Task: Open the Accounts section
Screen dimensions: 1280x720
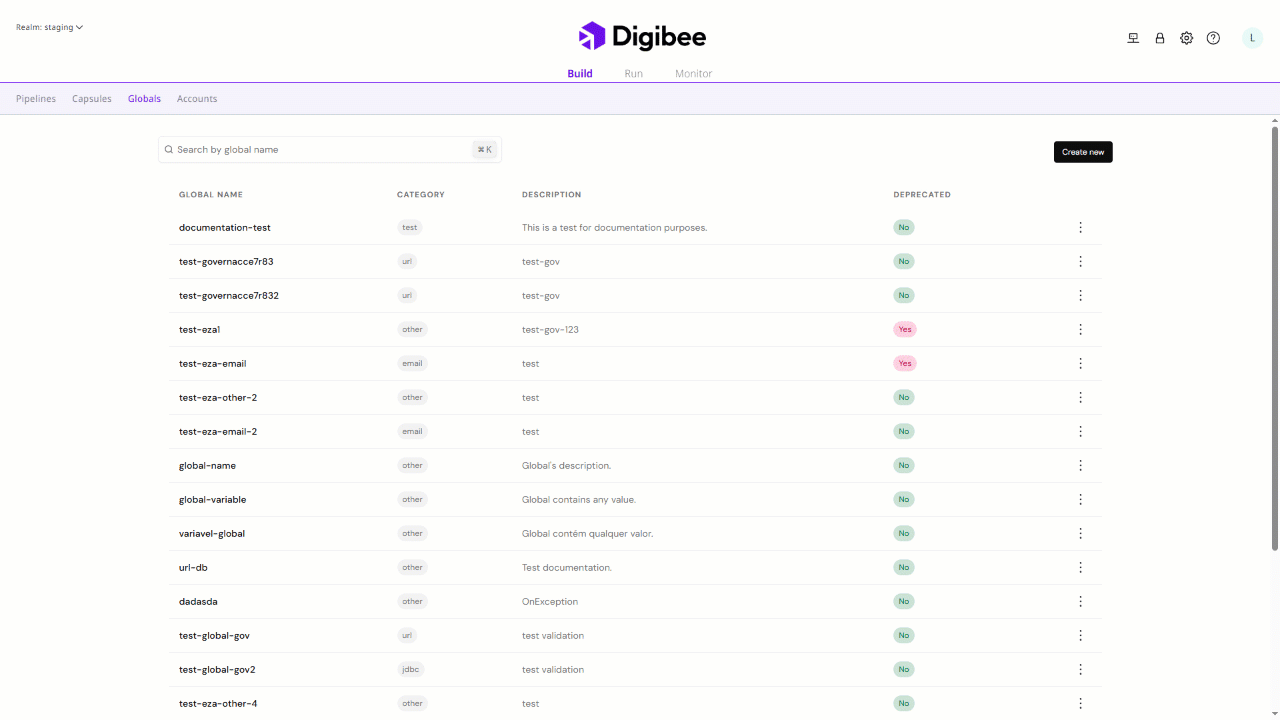Action: pyautogui.click(x=197, y=99)
